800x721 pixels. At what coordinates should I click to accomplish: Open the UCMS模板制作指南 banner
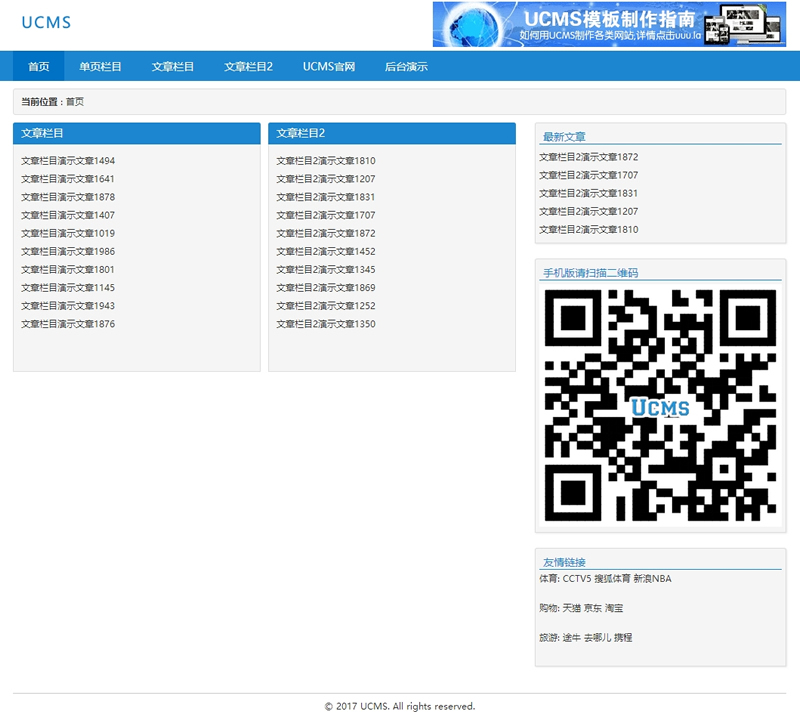coord(609,24)
